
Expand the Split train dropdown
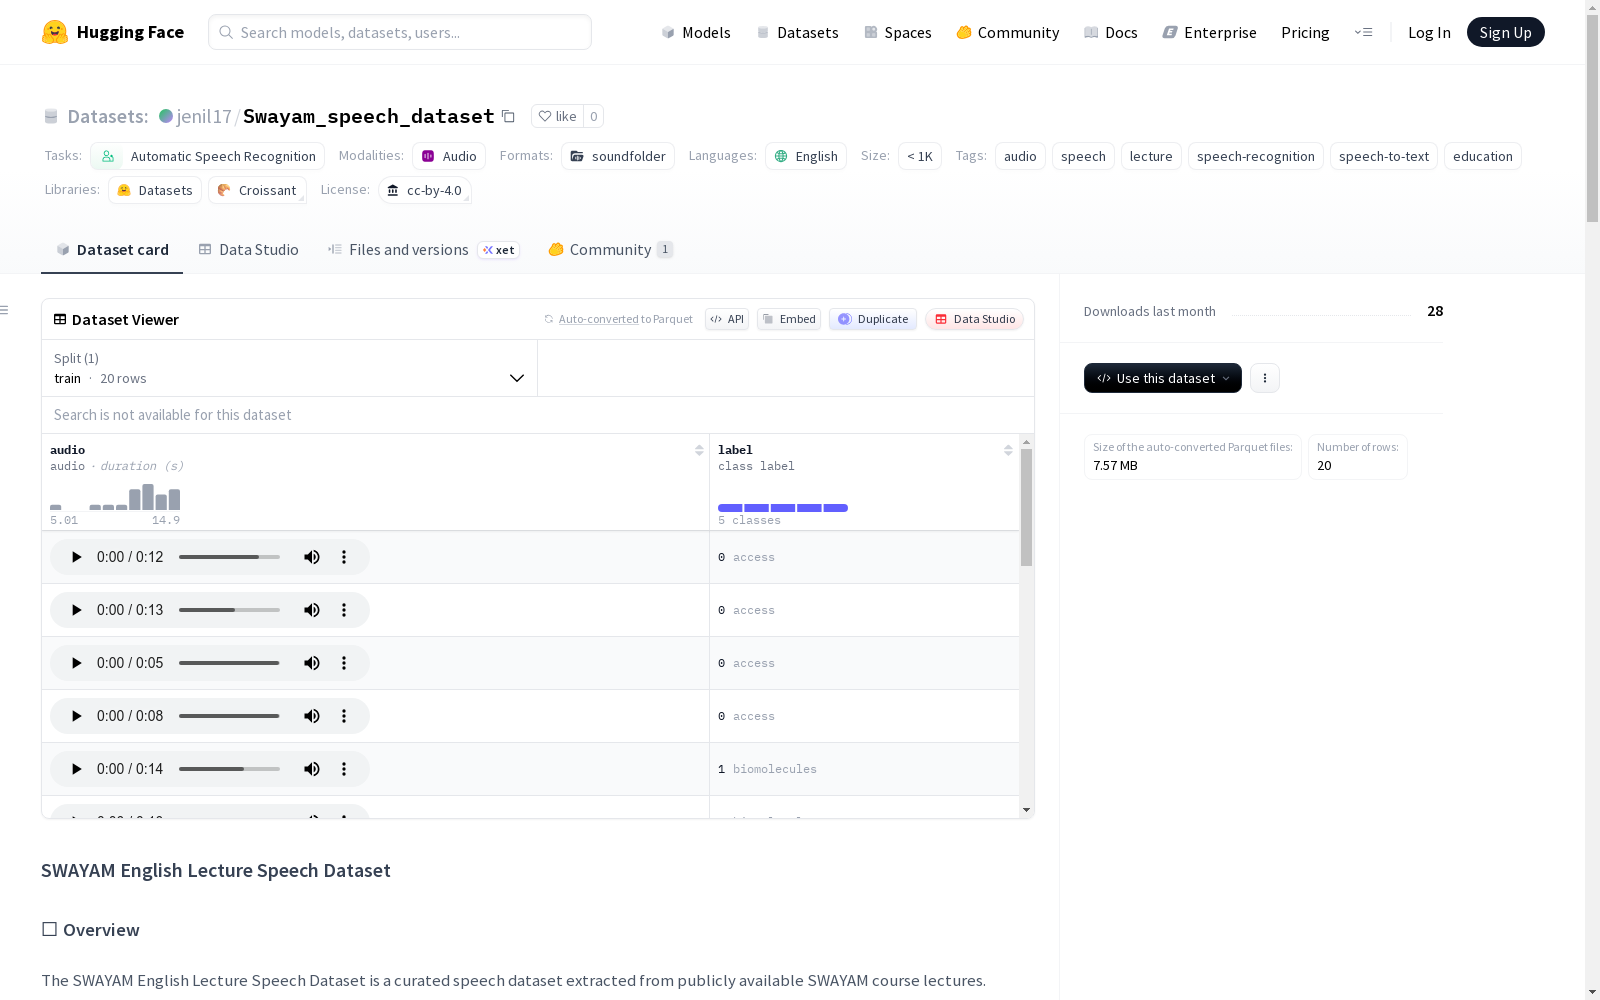289,368
